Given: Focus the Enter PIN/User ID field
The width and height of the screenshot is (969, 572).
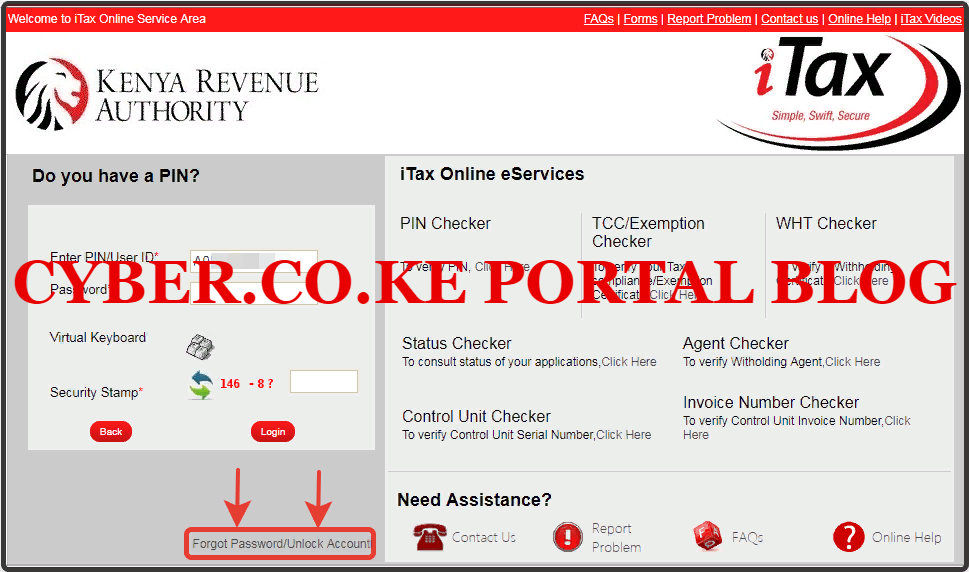Looking at the screenshot, I should (254, 260).
